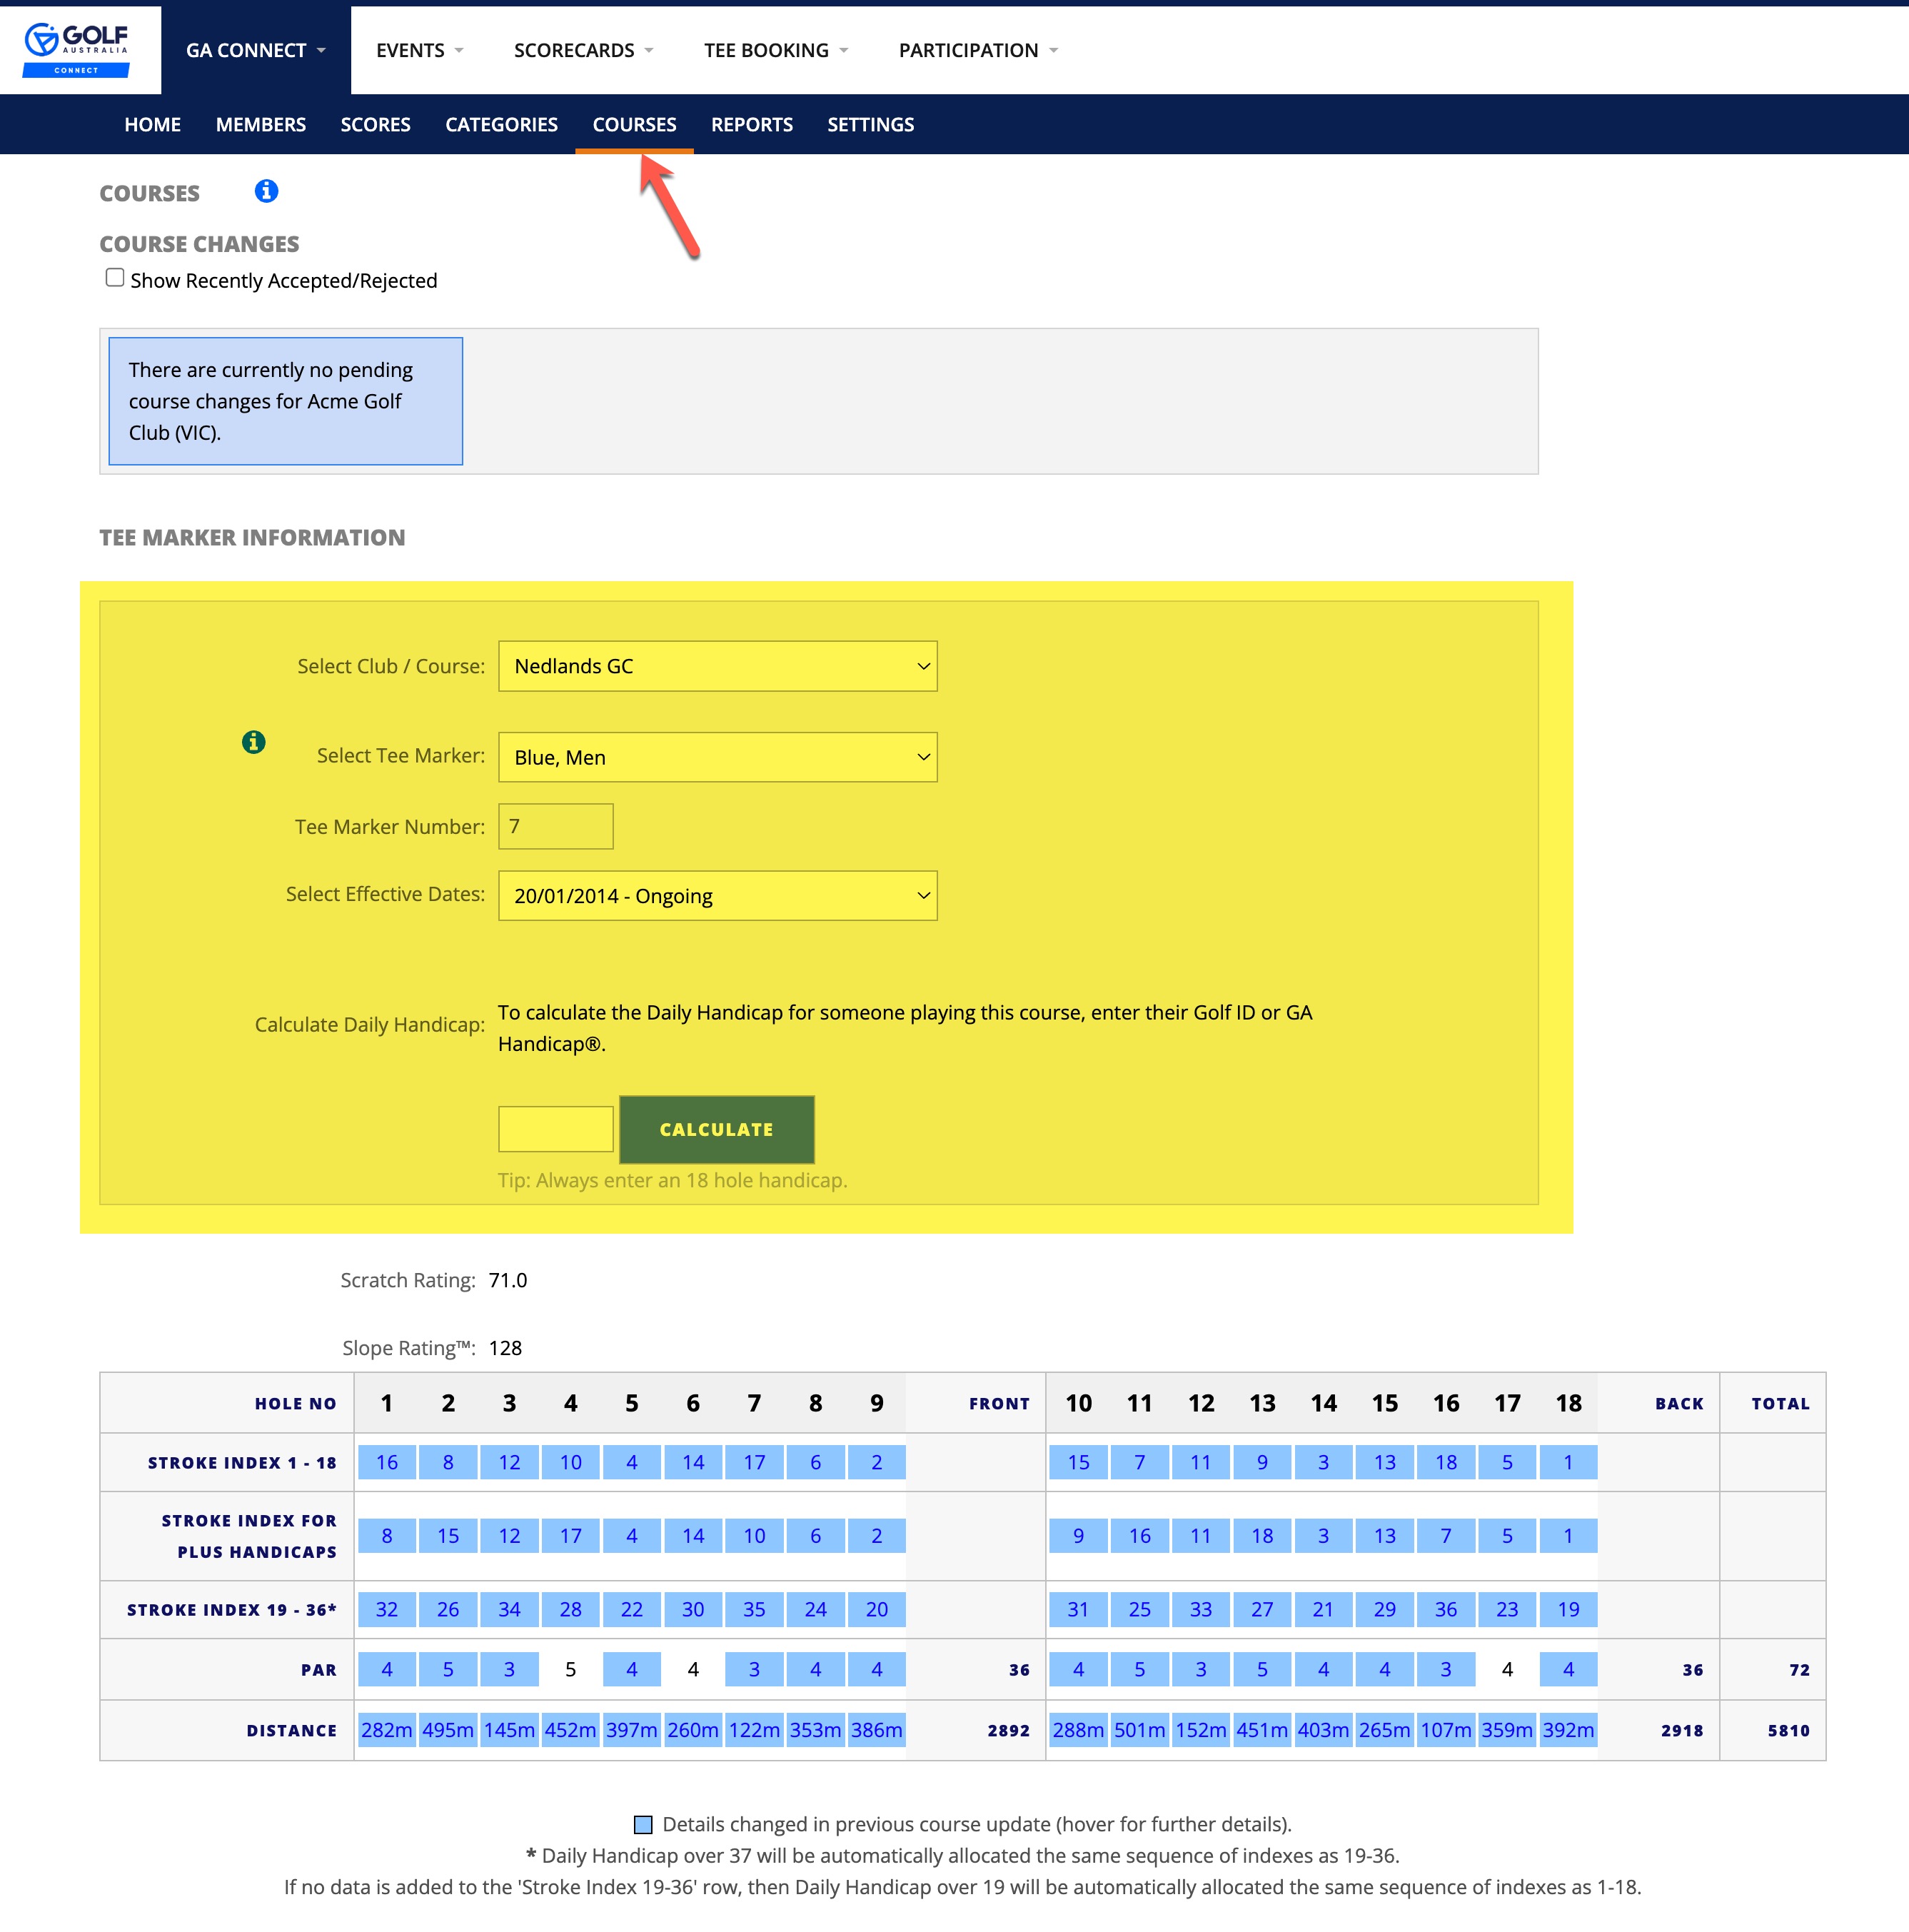
Task: Click the 392m distance for hole 18
Action: point(1568,1730)
